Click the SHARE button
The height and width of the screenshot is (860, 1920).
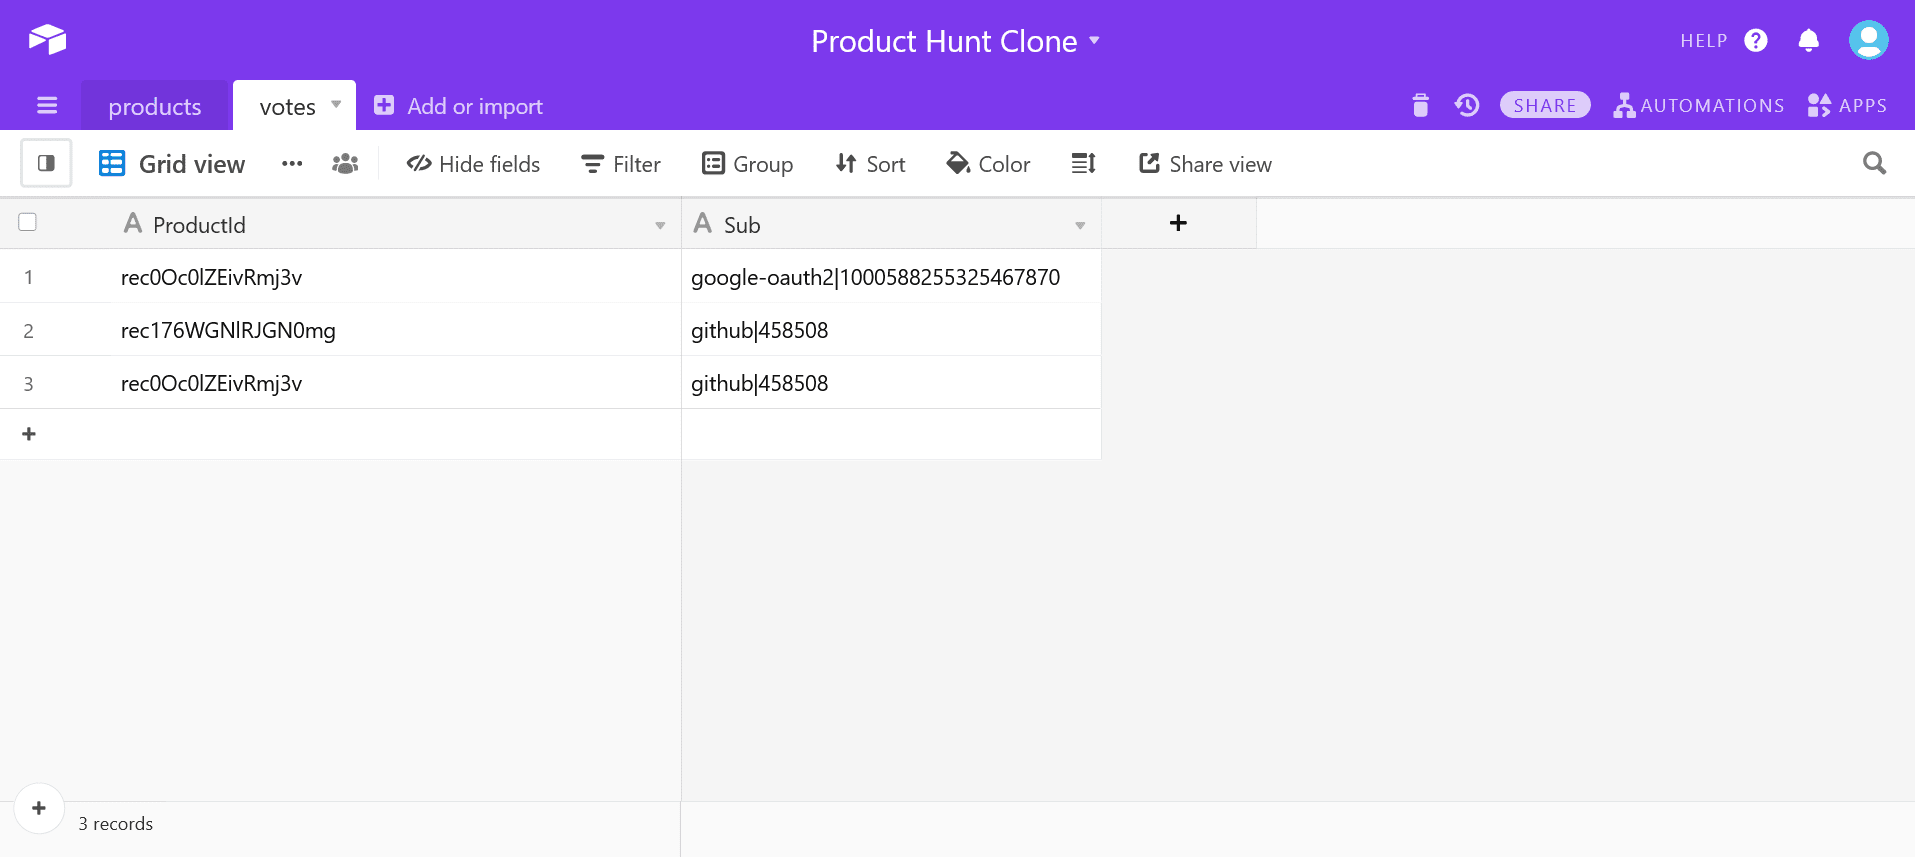(1545, 105)
